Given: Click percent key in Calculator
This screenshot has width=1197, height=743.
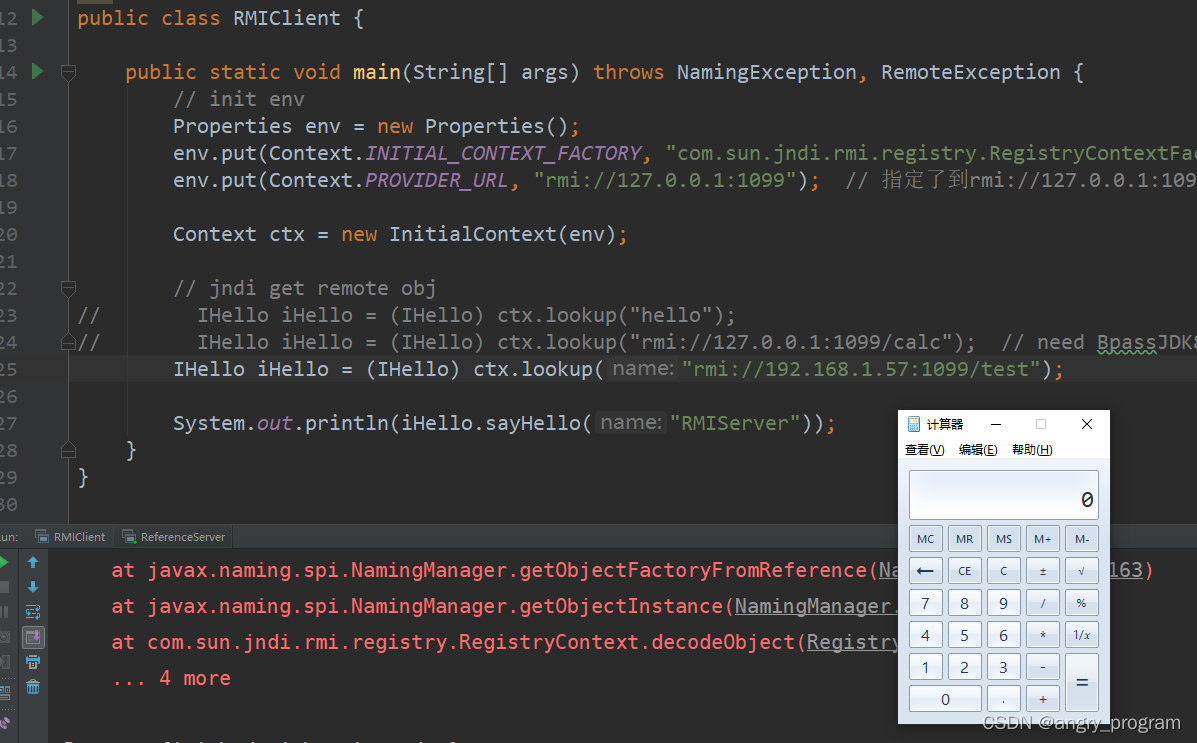Looking at the screenshot, I should click(1082, 603).
